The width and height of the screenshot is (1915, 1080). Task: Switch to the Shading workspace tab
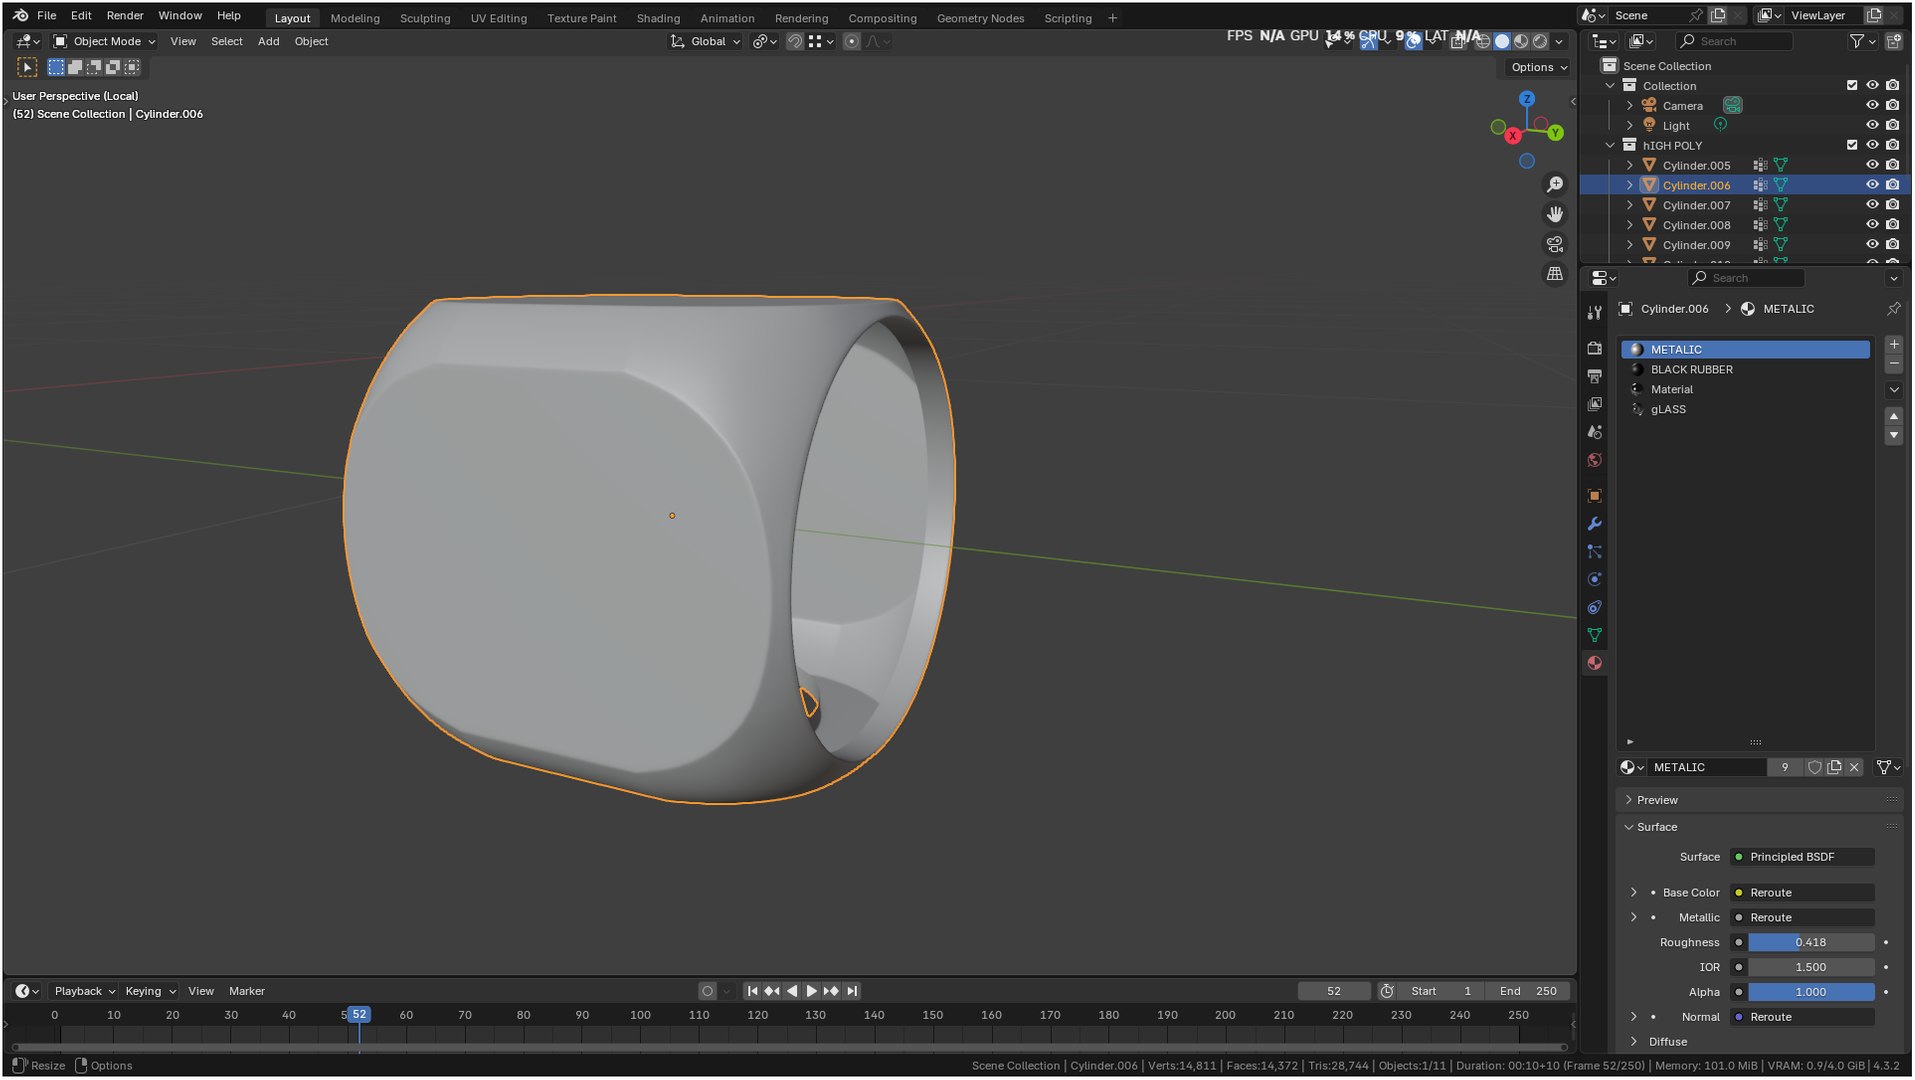pyautogui.click(x=658, y=18)
